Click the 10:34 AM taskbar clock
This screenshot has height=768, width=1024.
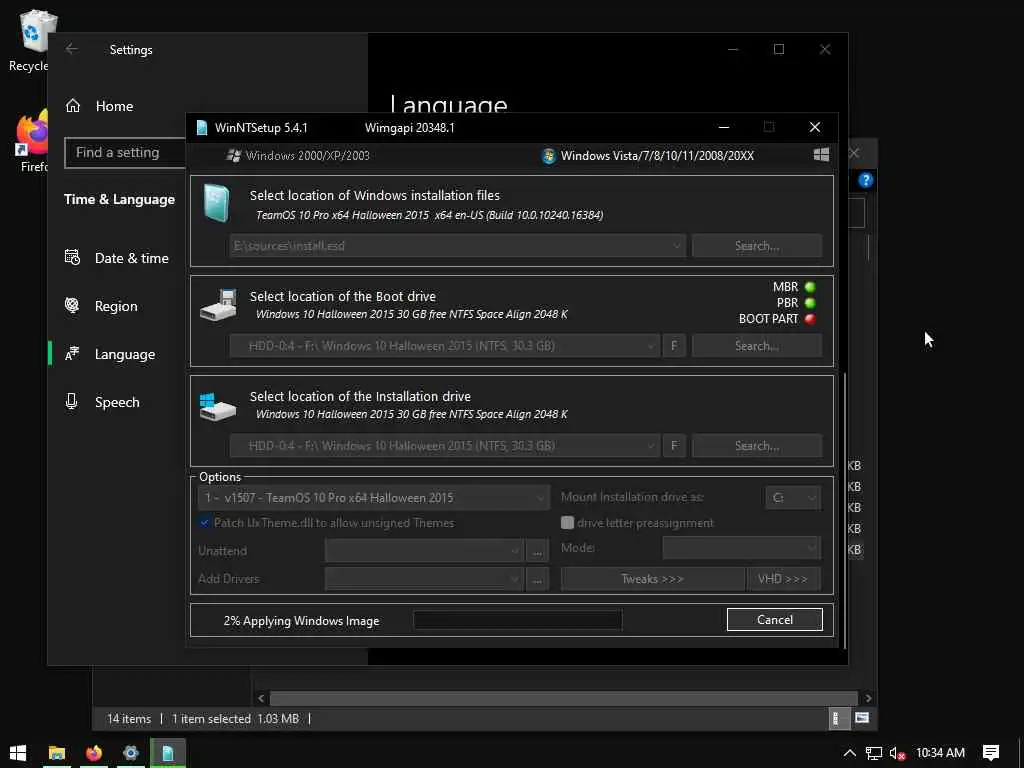click(x=940, y=753)
